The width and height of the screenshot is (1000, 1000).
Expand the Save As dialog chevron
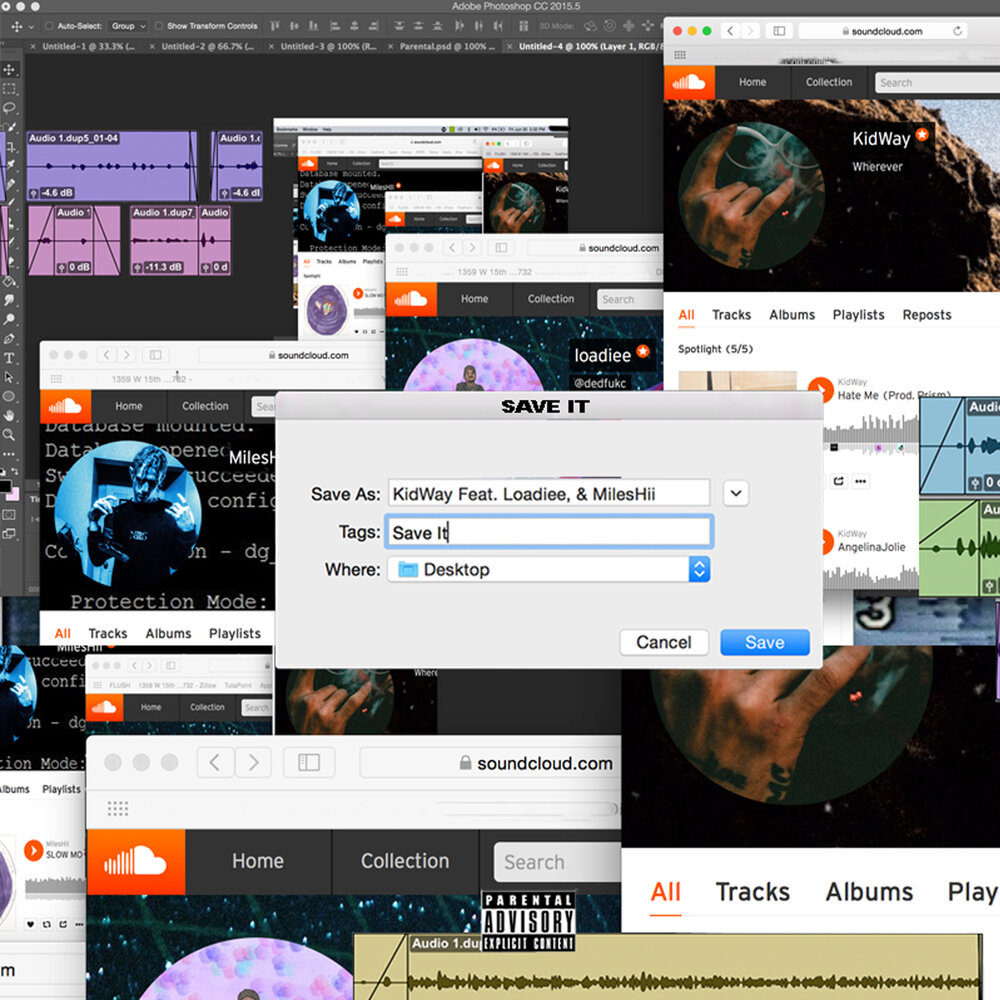tap(736, 493)
